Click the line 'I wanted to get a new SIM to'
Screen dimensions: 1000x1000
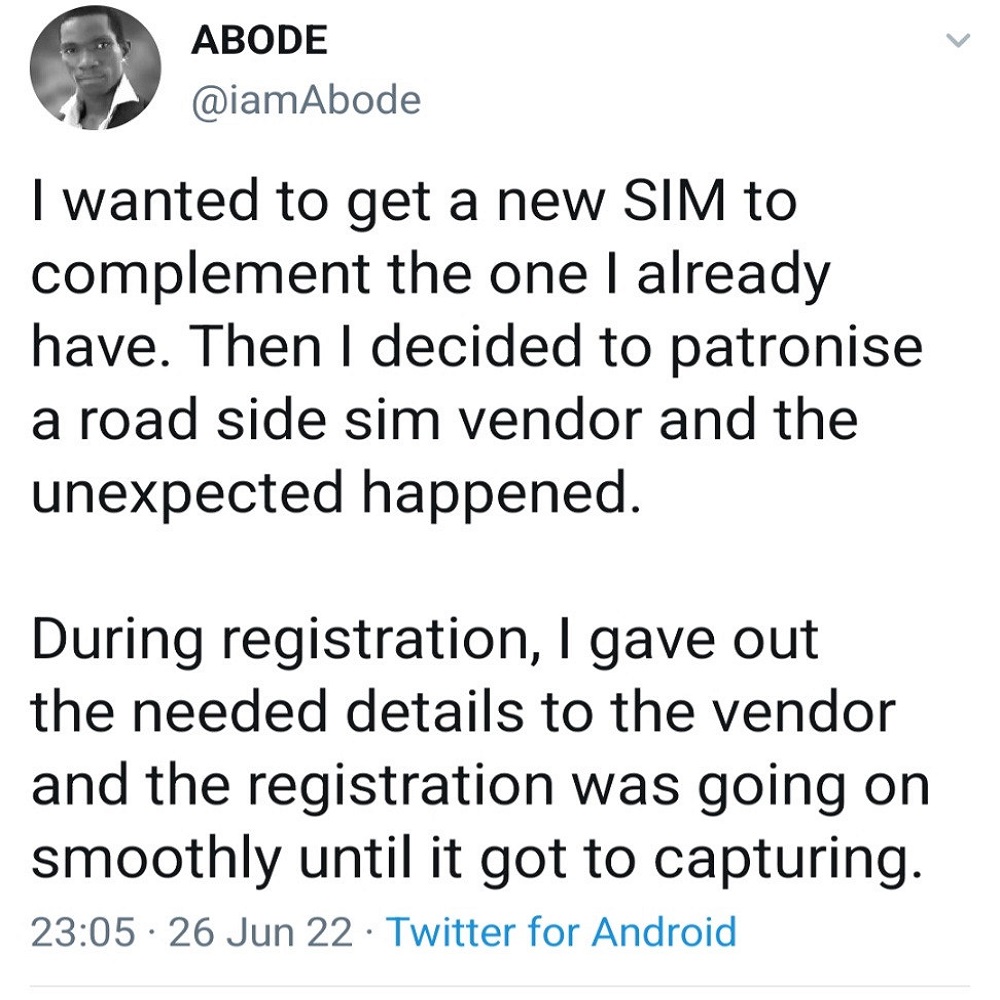414,201
